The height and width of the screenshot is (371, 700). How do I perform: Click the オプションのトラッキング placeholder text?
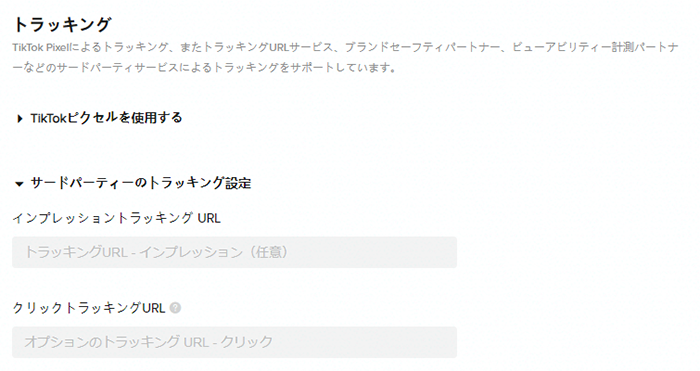click(102, 342)
